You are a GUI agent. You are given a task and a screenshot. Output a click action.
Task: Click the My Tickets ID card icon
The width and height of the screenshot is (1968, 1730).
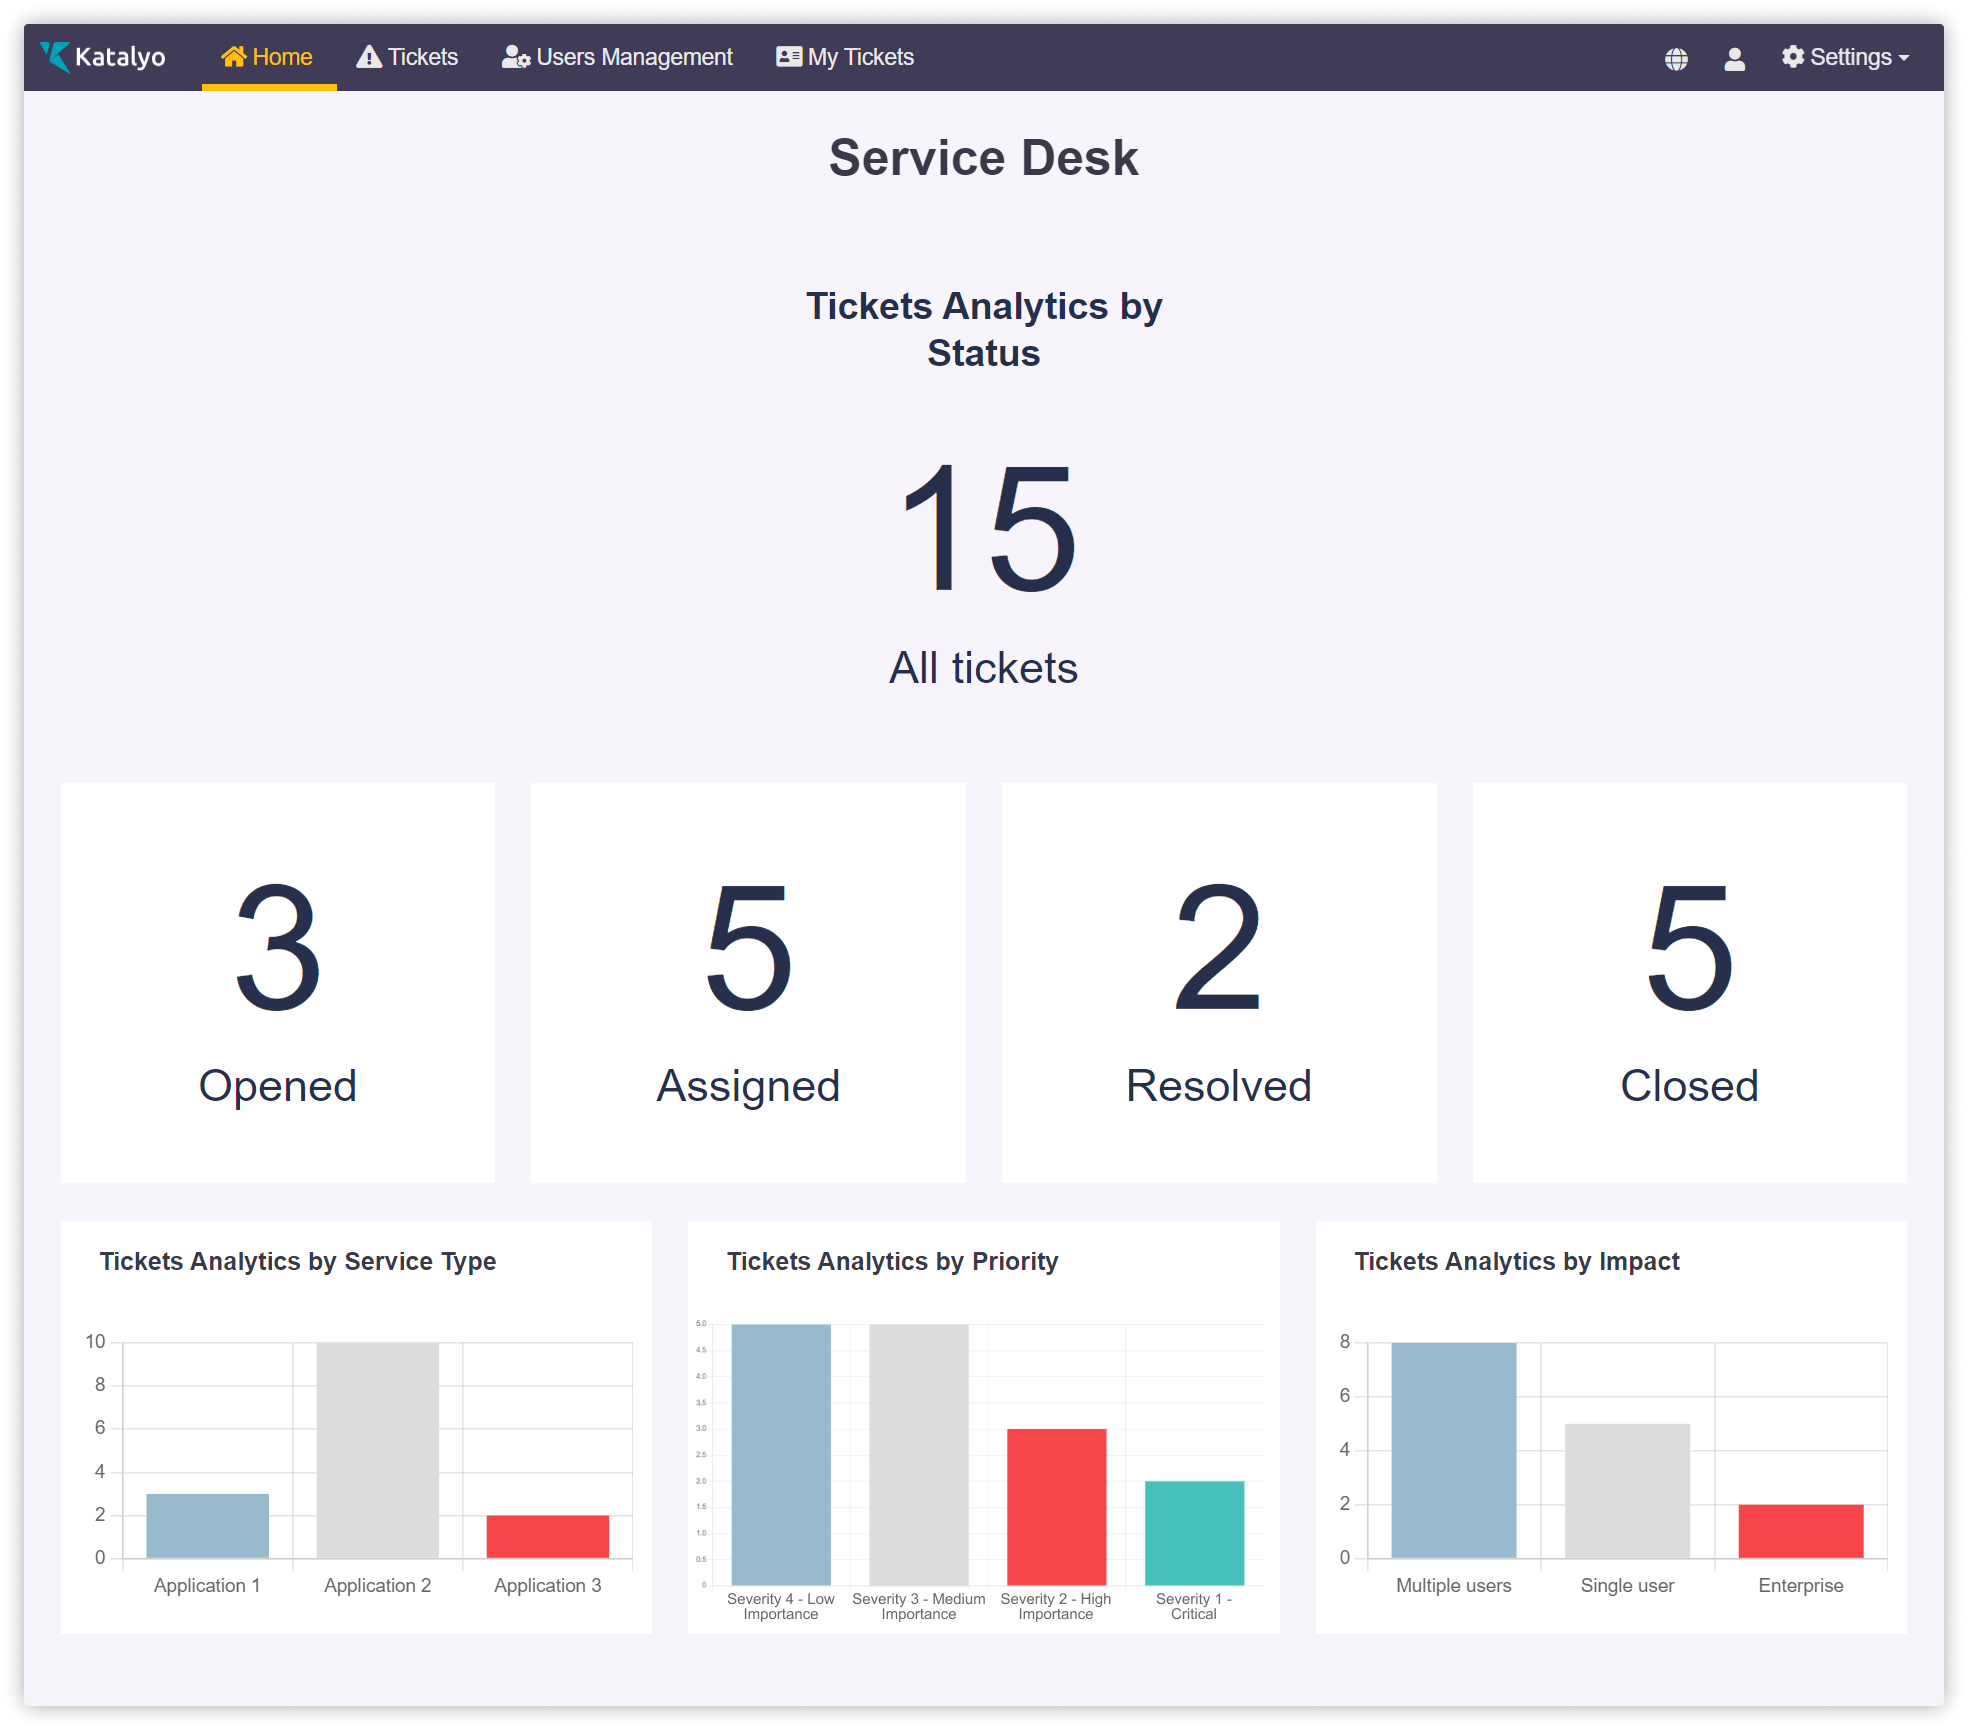(x=789, y=57)
